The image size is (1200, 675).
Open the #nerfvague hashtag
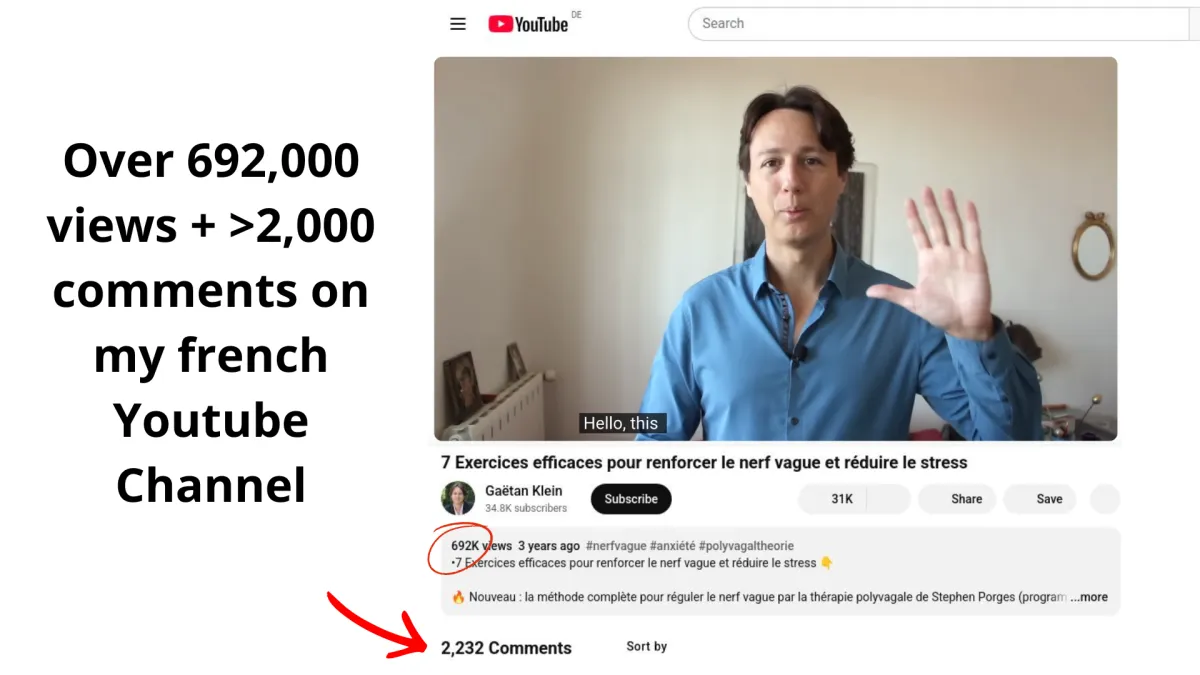coord(616,546)
